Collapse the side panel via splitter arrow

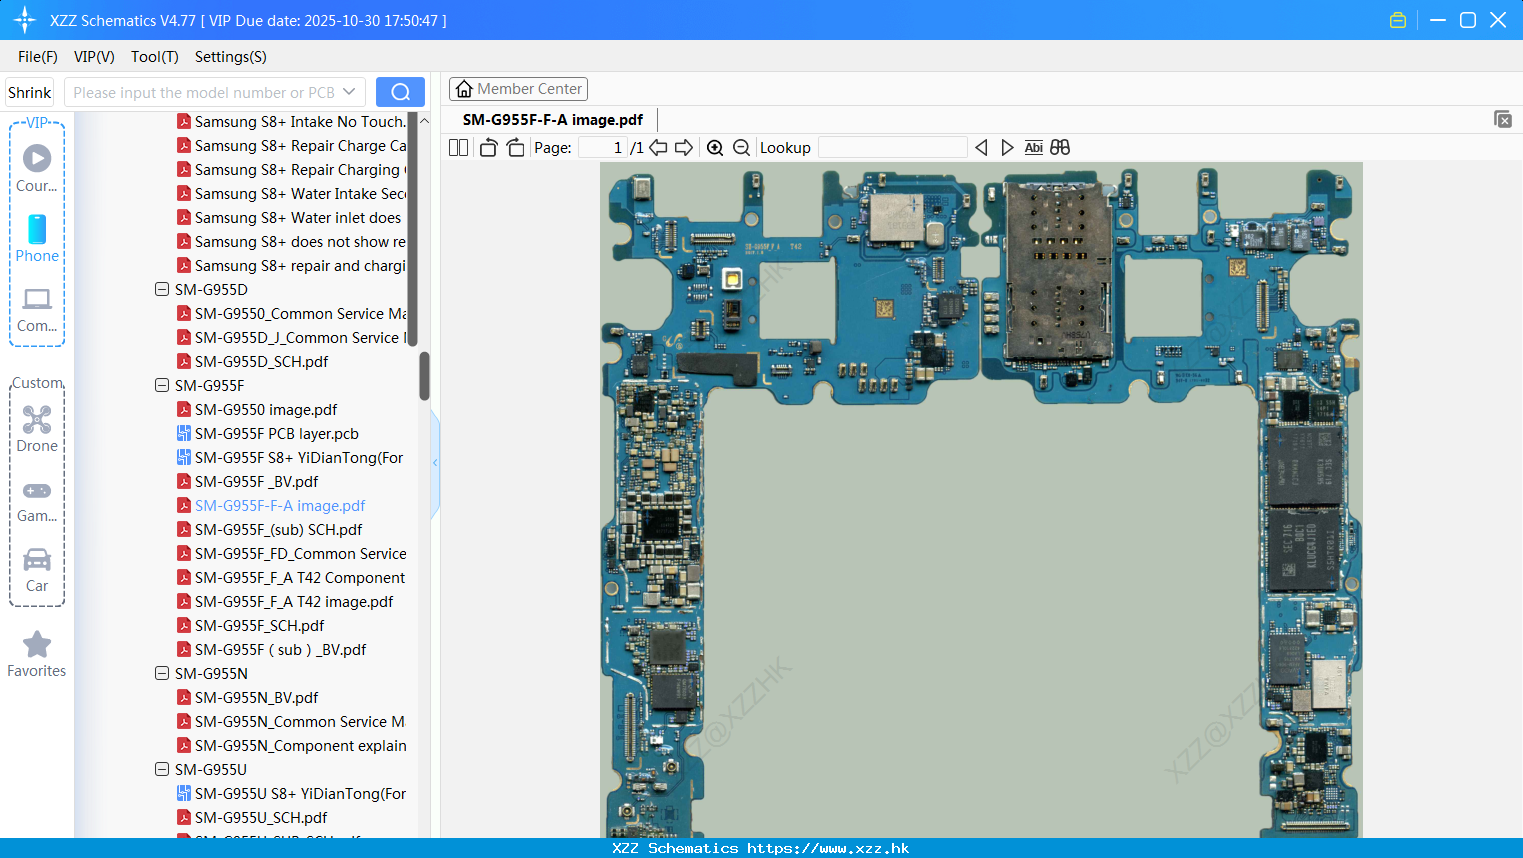435,463
